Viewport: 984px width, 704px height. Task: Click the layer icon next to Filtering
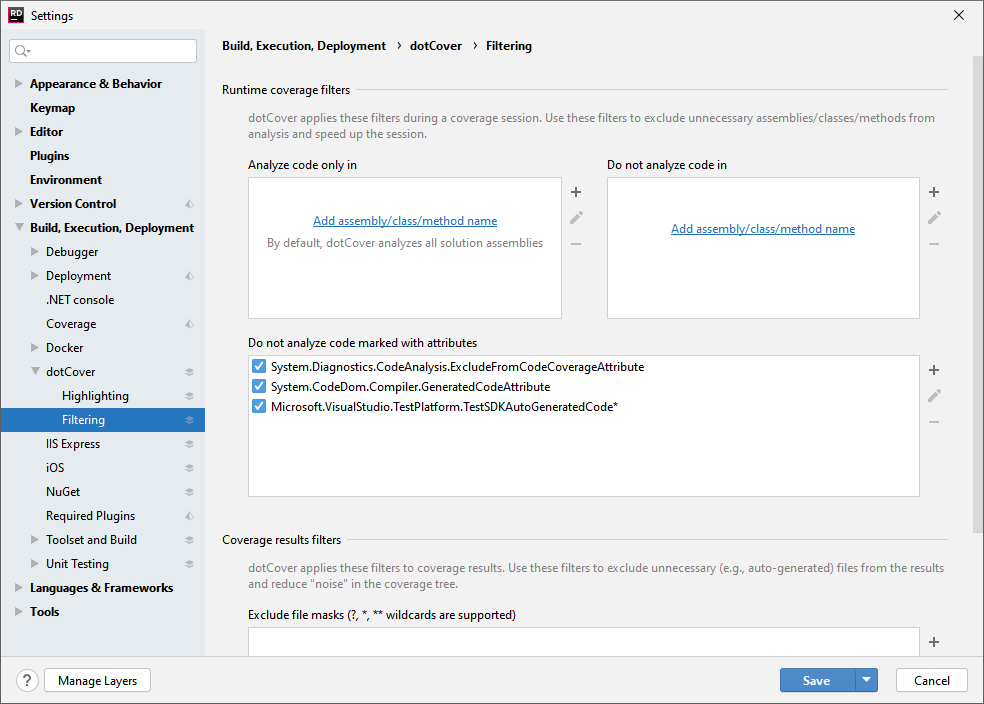pos(189,420)
